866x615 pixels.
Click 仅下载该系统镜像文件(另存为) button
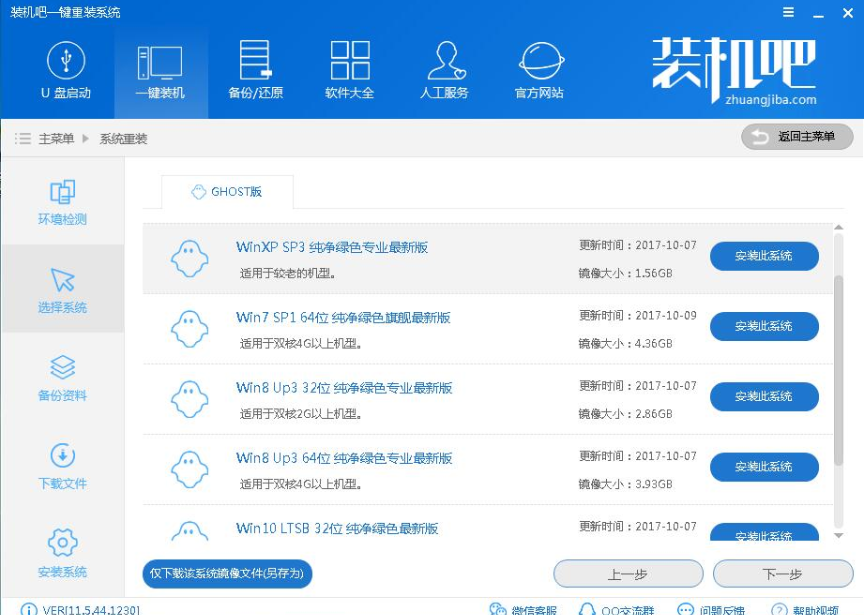point(227,574)
